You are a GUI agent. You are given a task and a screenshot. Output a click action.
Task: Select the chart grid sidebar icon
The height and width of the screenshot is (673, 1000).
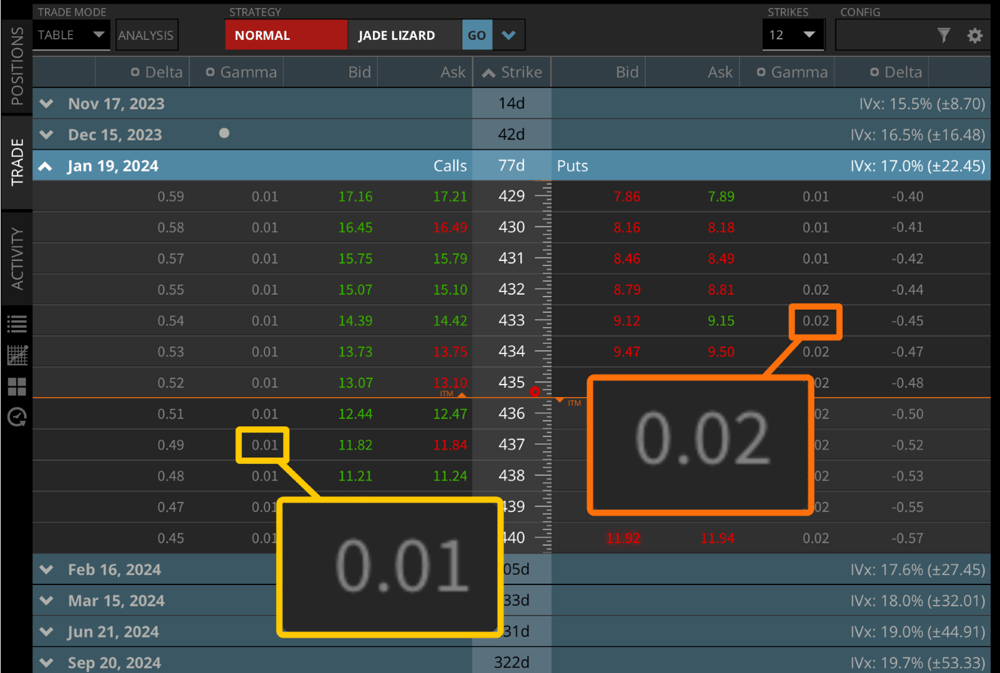pos(17,355)
